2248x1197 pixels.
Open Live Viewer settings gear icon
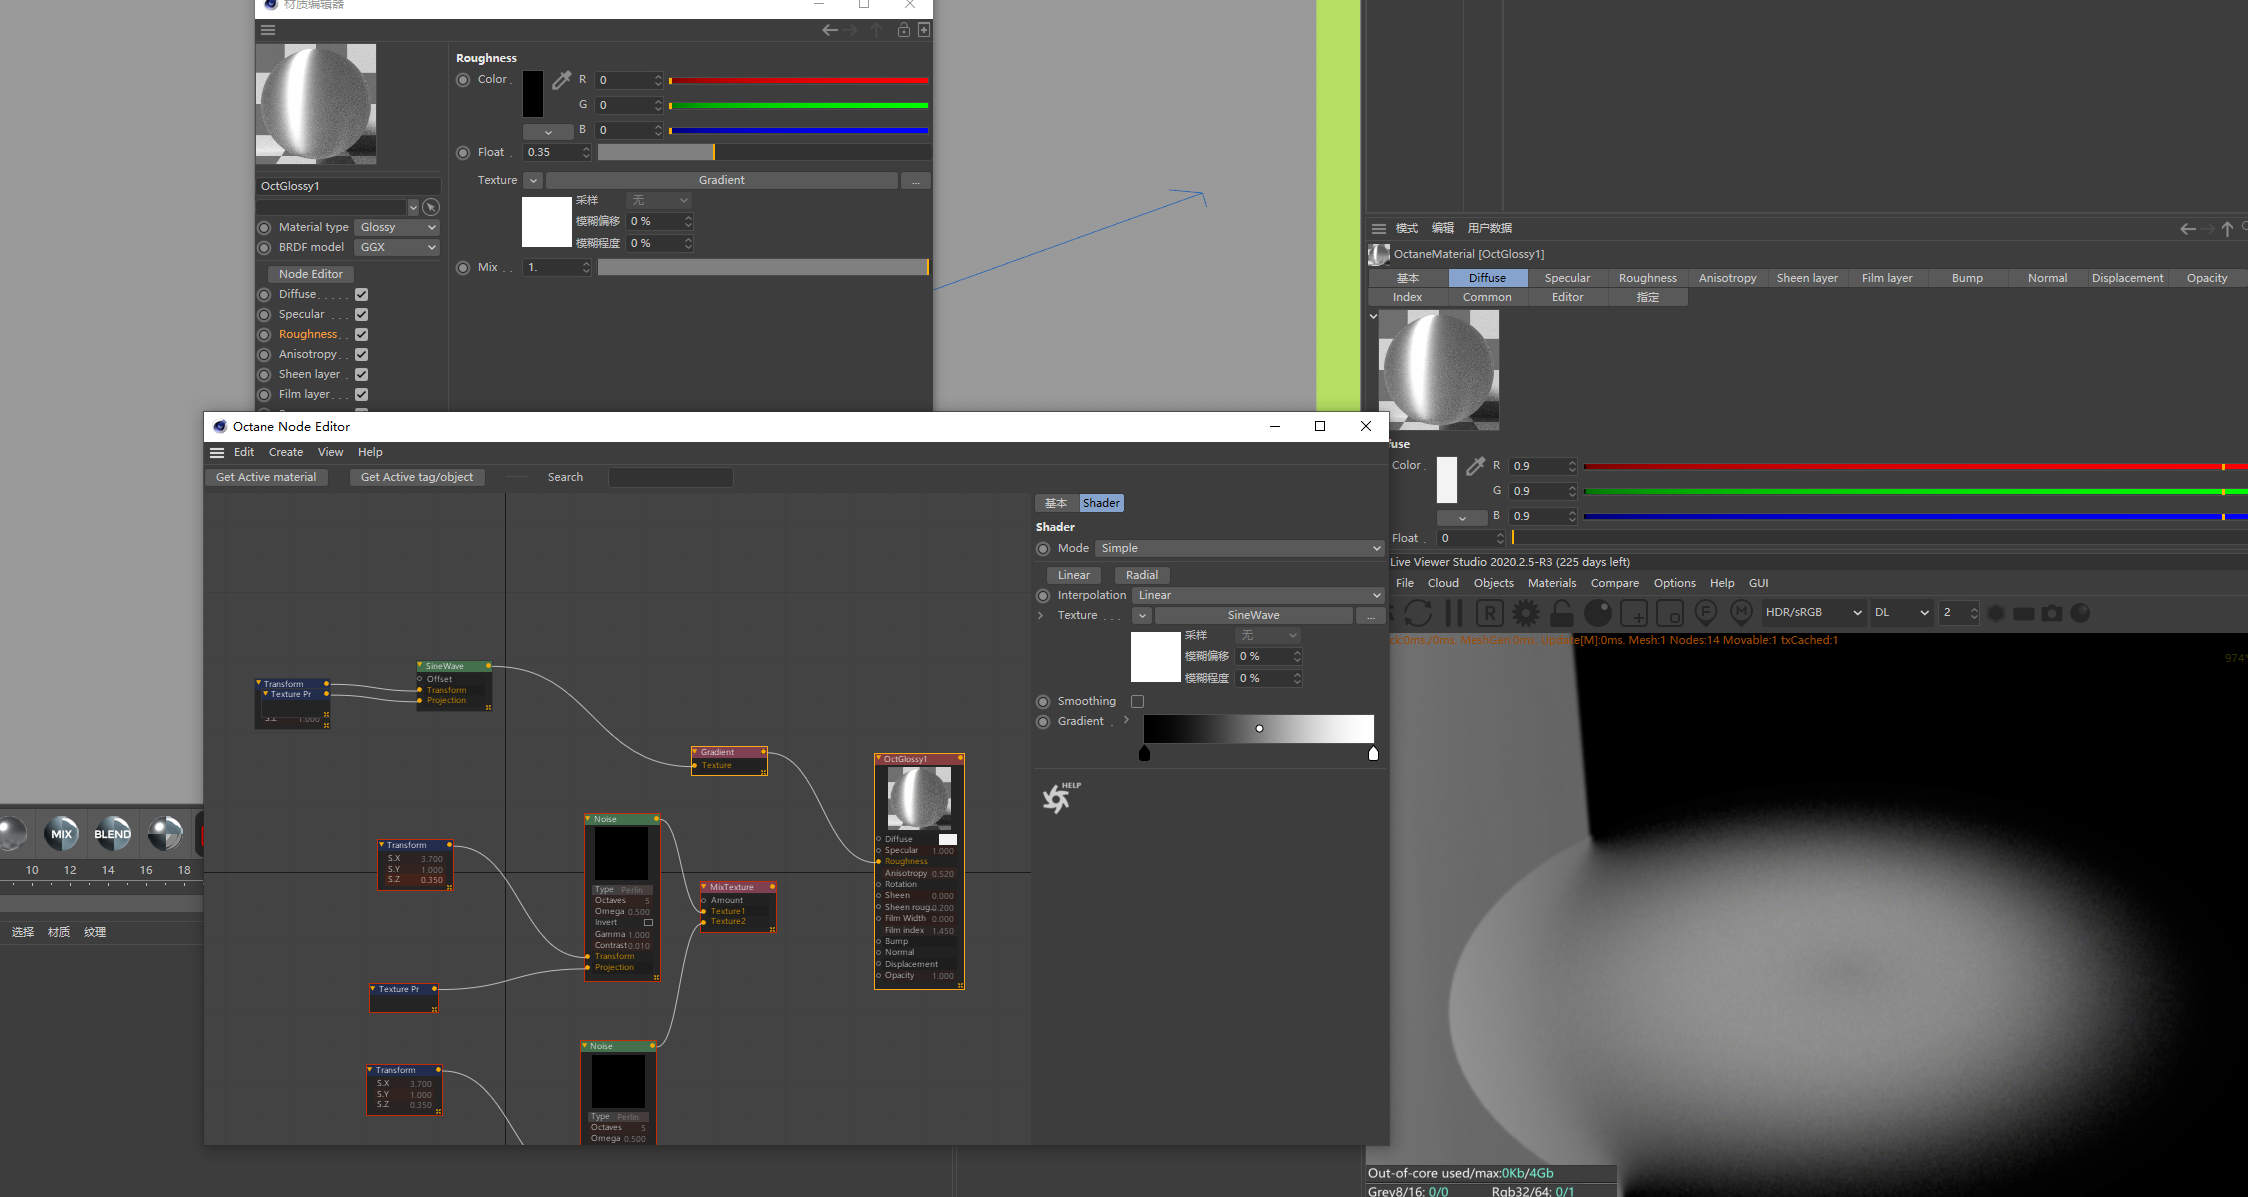tap(1526, 613)
